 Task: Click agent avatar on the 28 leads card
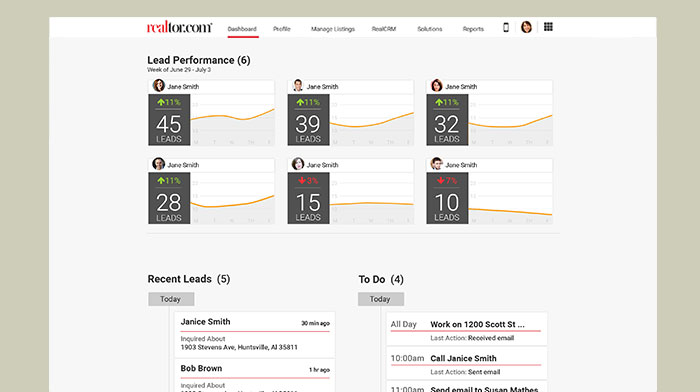(158, 164)
